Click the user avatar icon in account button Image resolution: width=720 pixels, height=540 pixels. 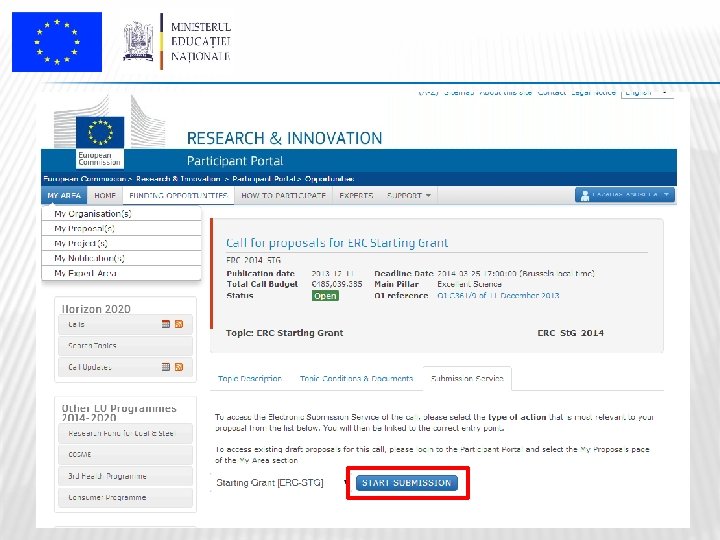tap(585, 195)
